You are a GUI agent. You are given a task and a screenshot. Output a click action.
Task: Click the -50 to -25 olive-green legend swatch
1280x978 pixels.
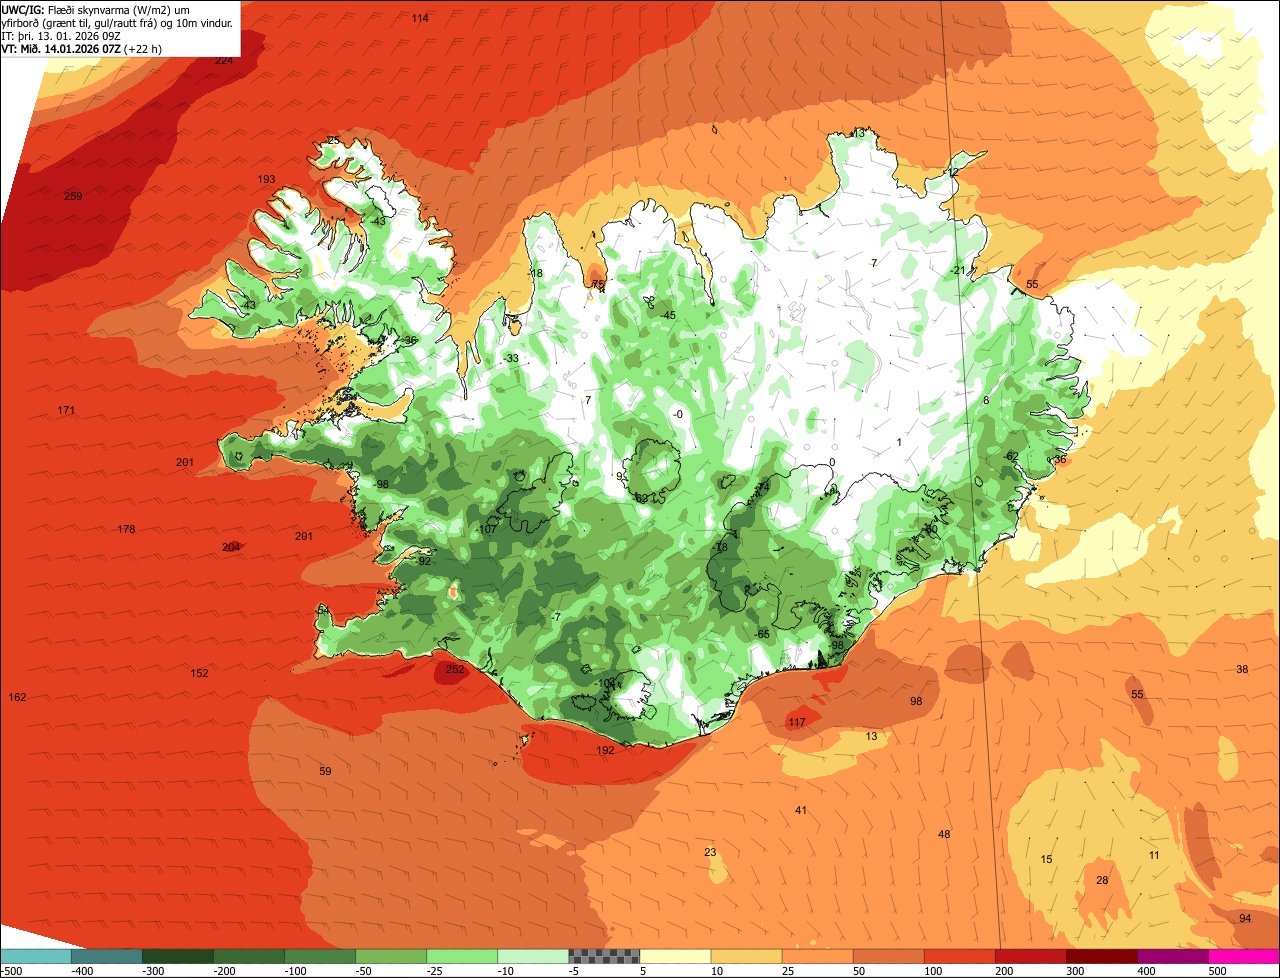pyautogui.click(x=391, y=956)
